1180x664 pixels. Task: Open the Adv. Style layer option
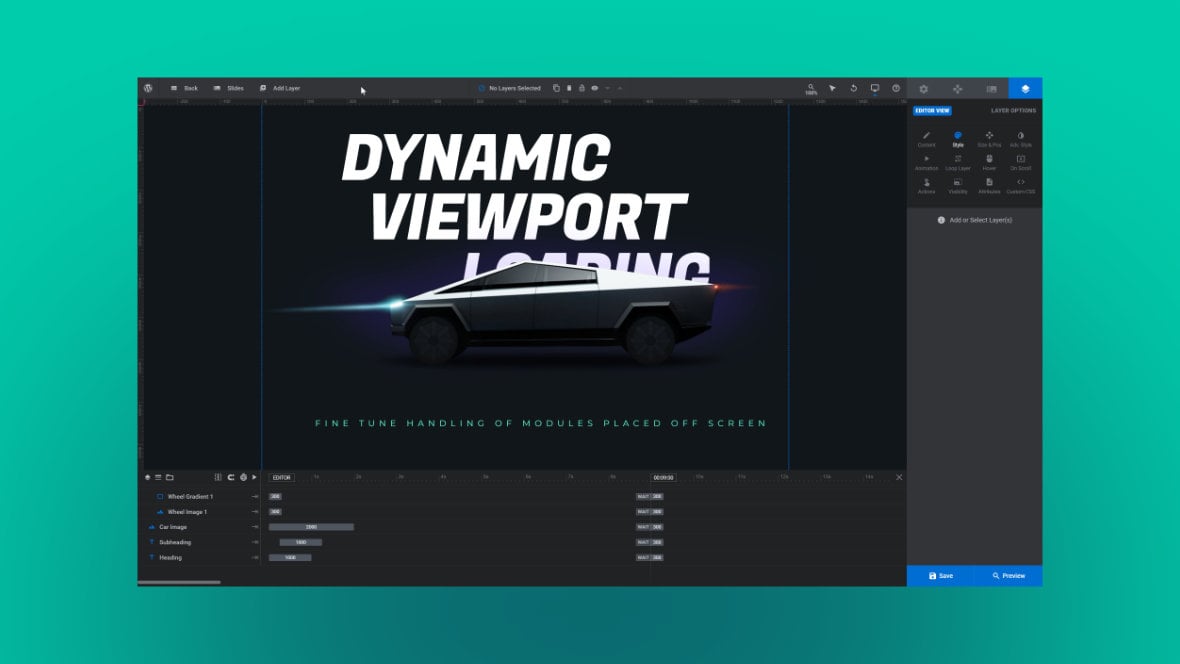point(1020,139)
